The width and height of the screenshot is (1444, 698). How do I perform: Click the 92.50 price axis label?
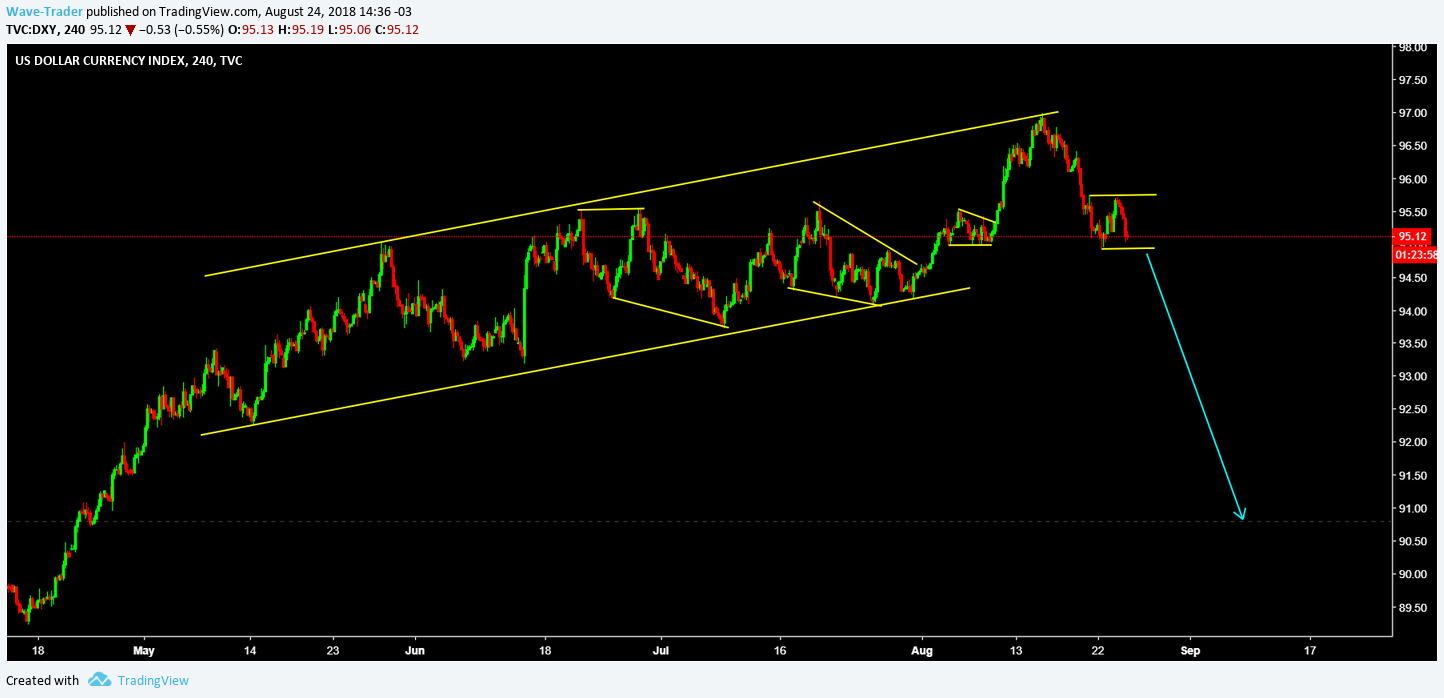(1412, 409)
